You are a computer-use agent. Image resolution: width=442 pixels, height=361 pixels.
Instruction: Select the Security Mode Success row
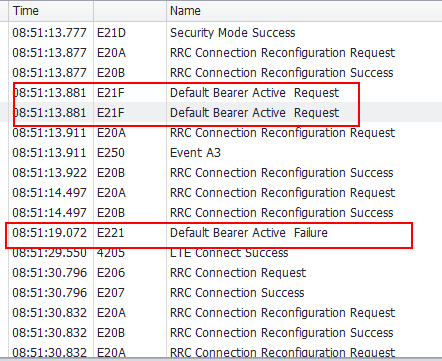tap(221, 33)
